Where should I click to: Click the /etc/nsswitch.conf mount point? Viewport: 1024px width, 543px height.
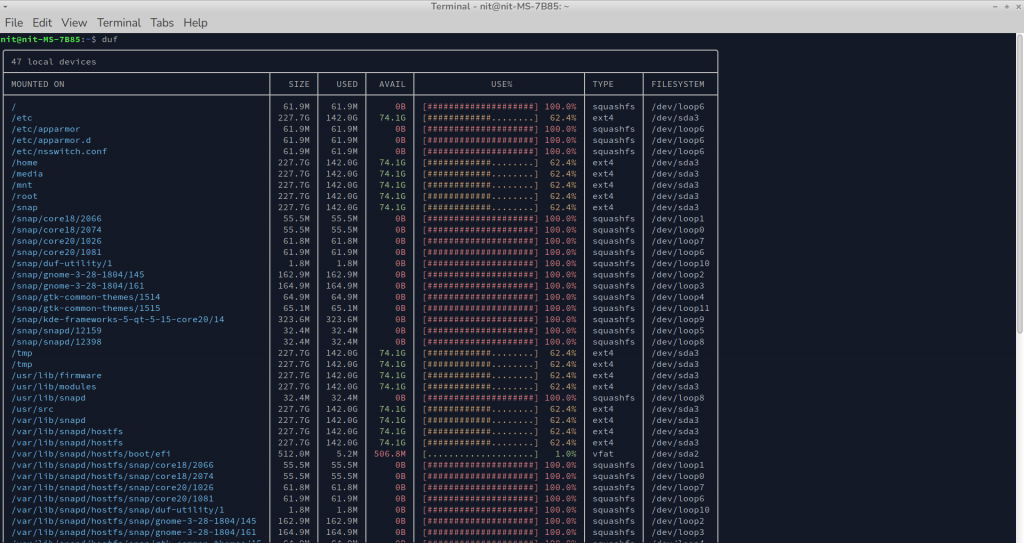click(59, 151)
